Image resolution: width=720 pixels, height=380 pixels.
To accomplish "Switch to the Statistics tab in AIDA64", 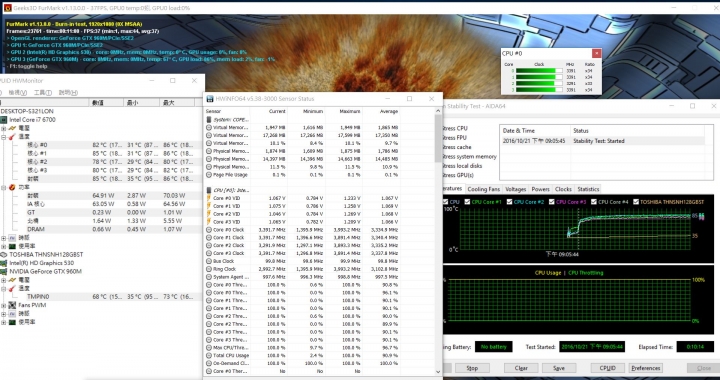I will [588, 189].
